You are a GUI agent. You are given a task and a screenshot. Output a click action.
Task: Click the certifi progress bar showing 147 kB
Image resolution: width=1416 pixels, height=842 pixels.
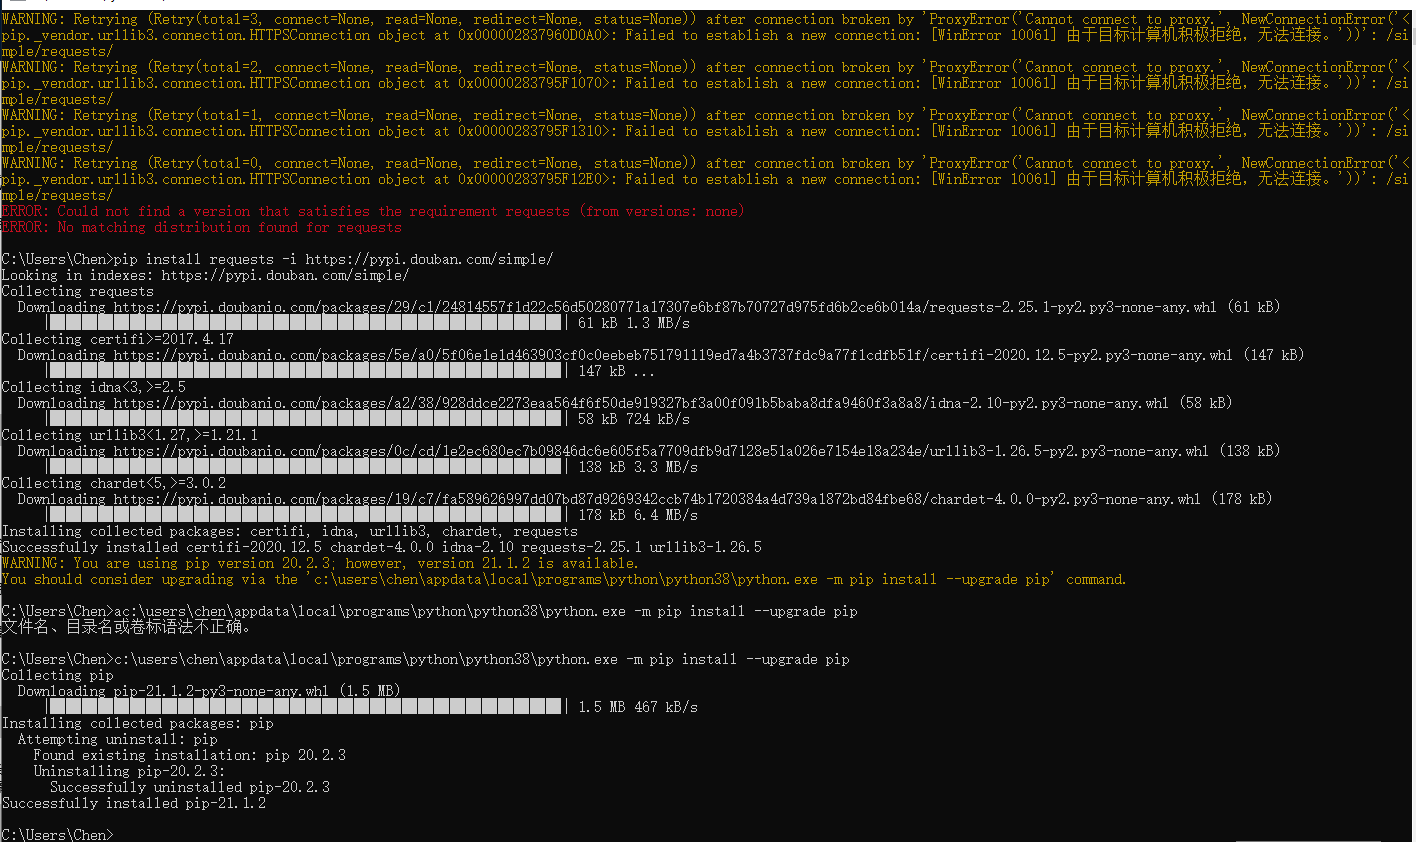pos(305,371)
